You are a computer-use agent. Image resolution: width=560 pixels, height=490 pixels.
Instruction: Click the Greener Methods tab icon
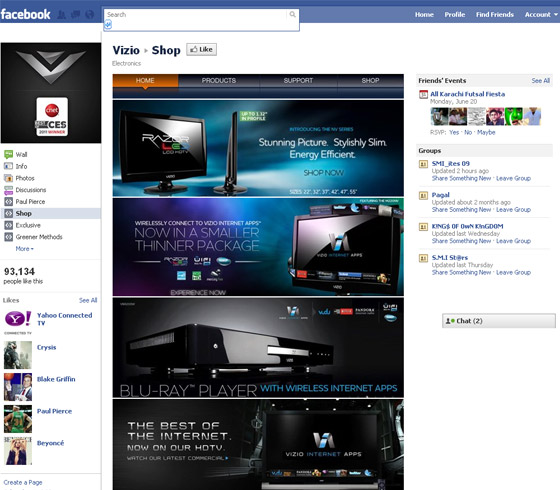[x=8, y=237]
